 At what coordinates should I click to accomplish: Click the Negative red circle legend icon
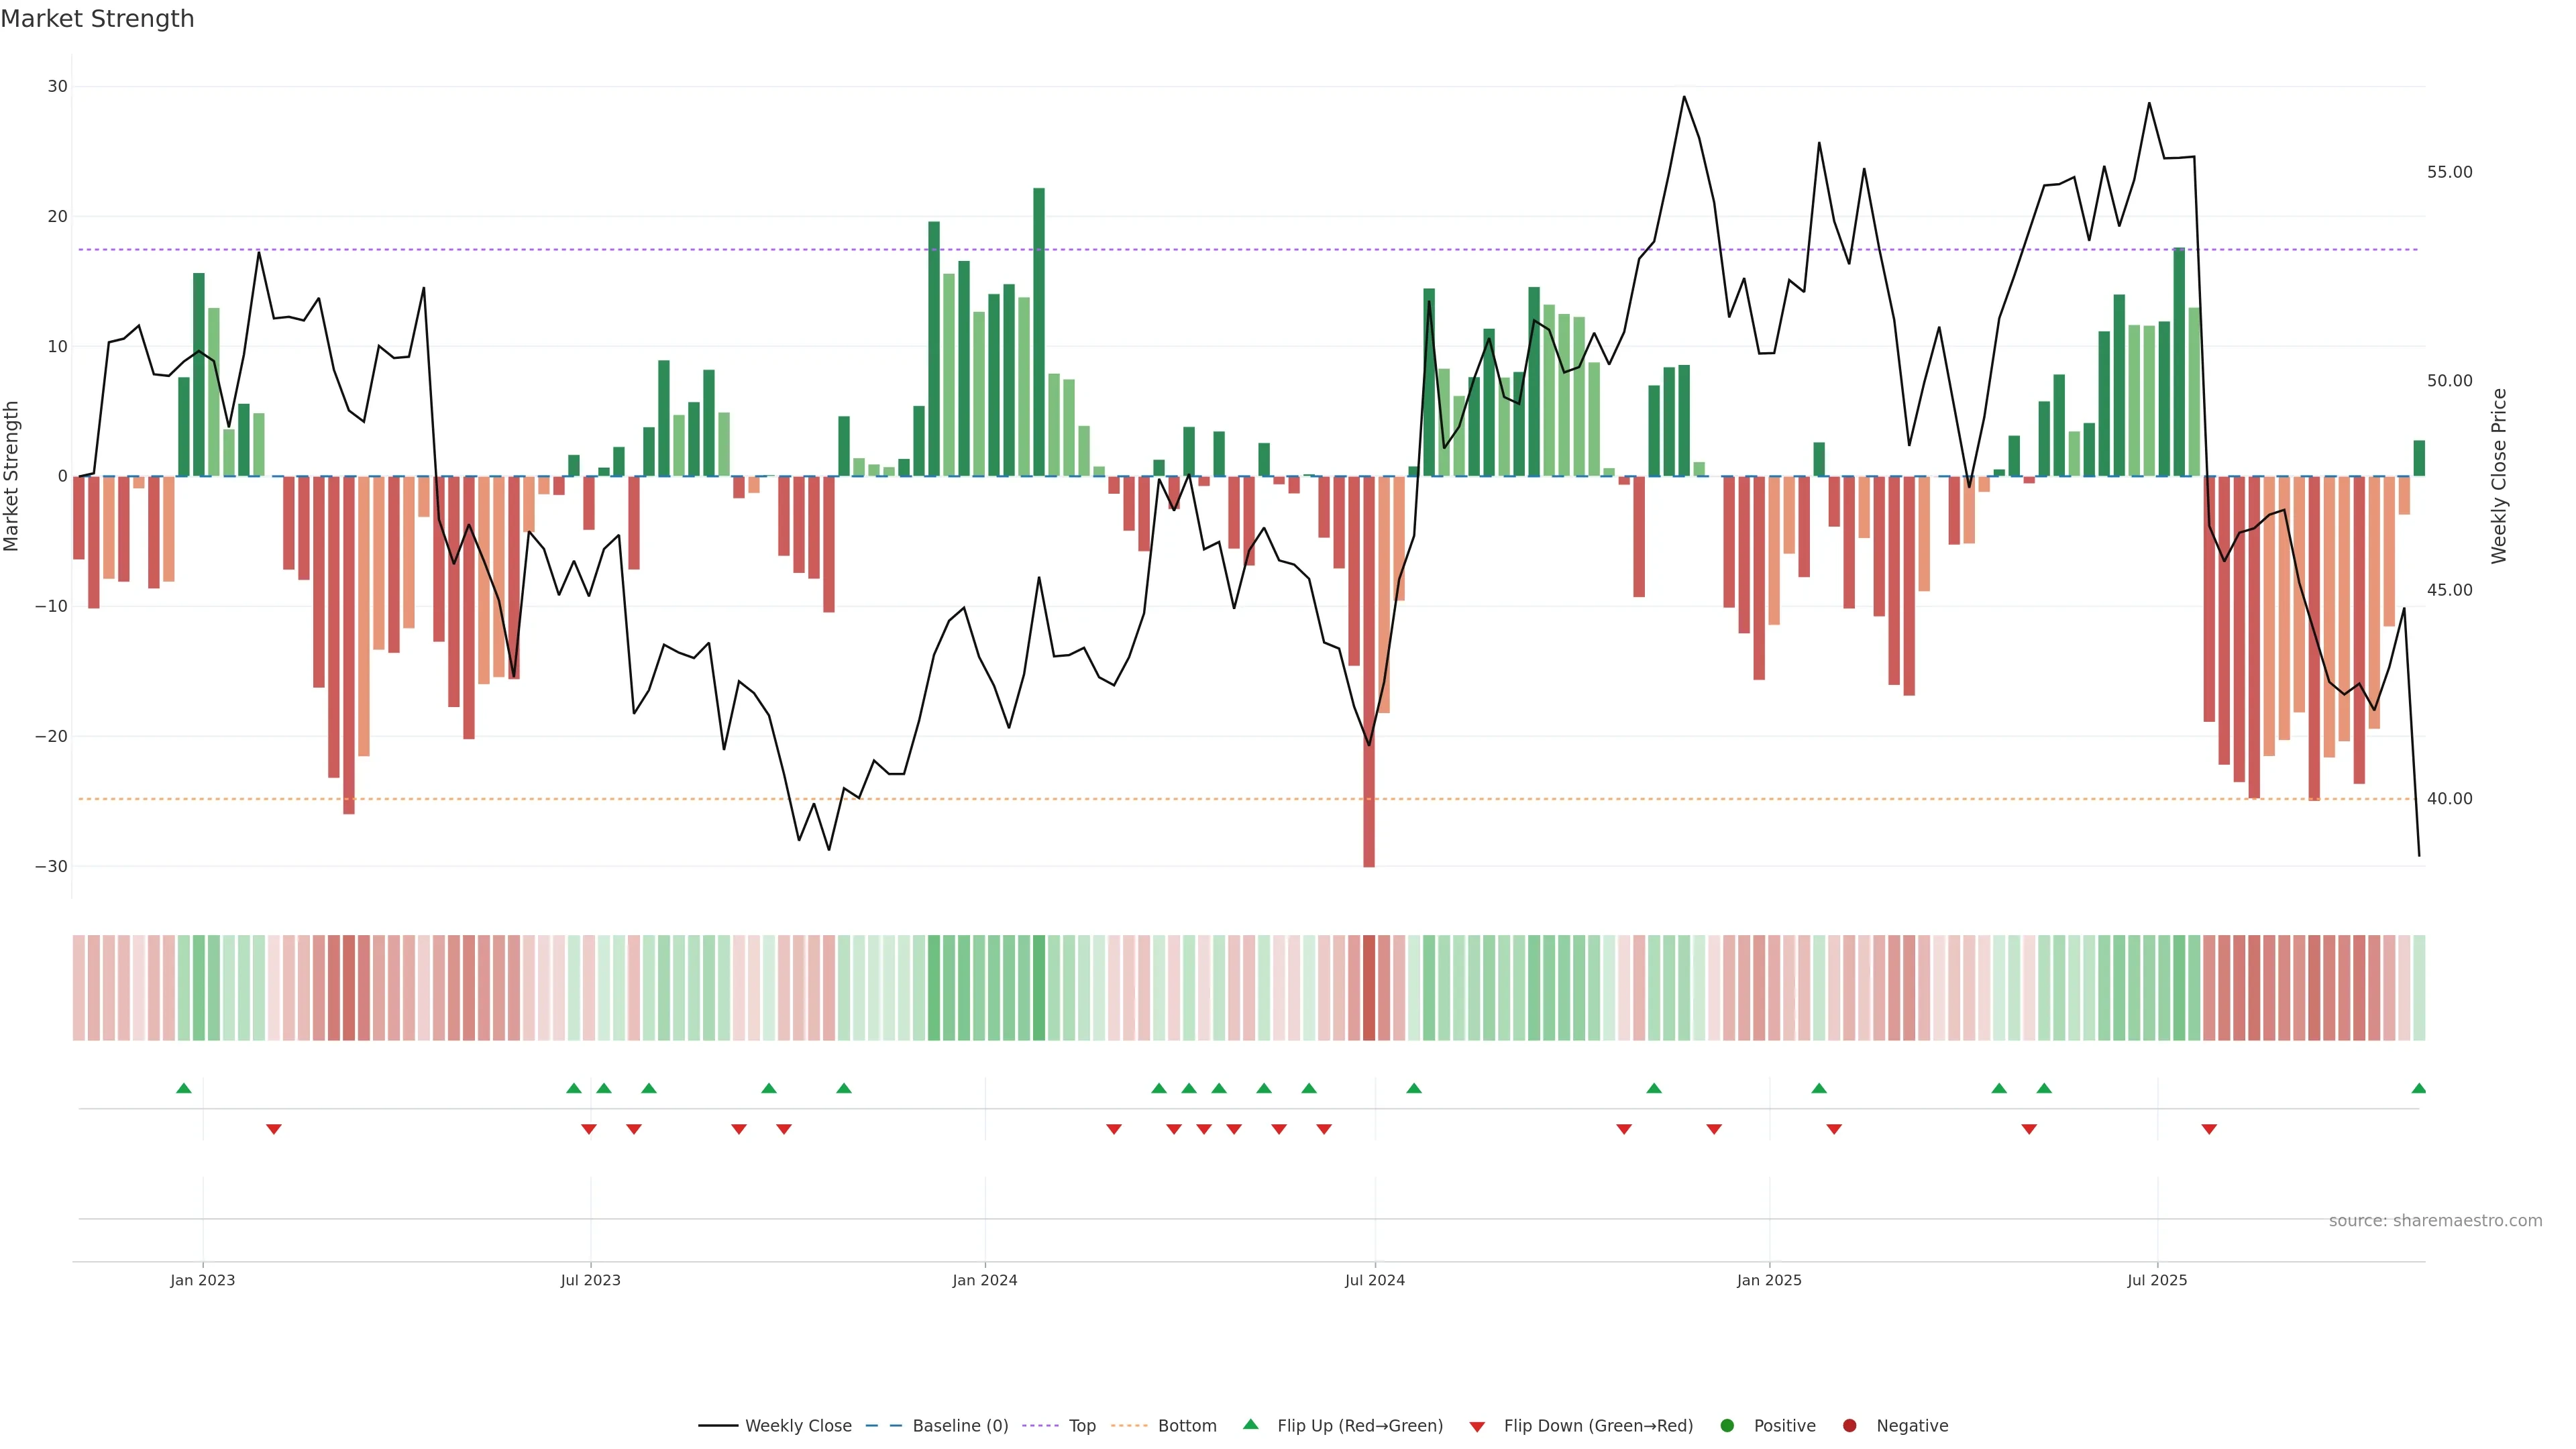pyautogui.click(x=1849, y=1426)
